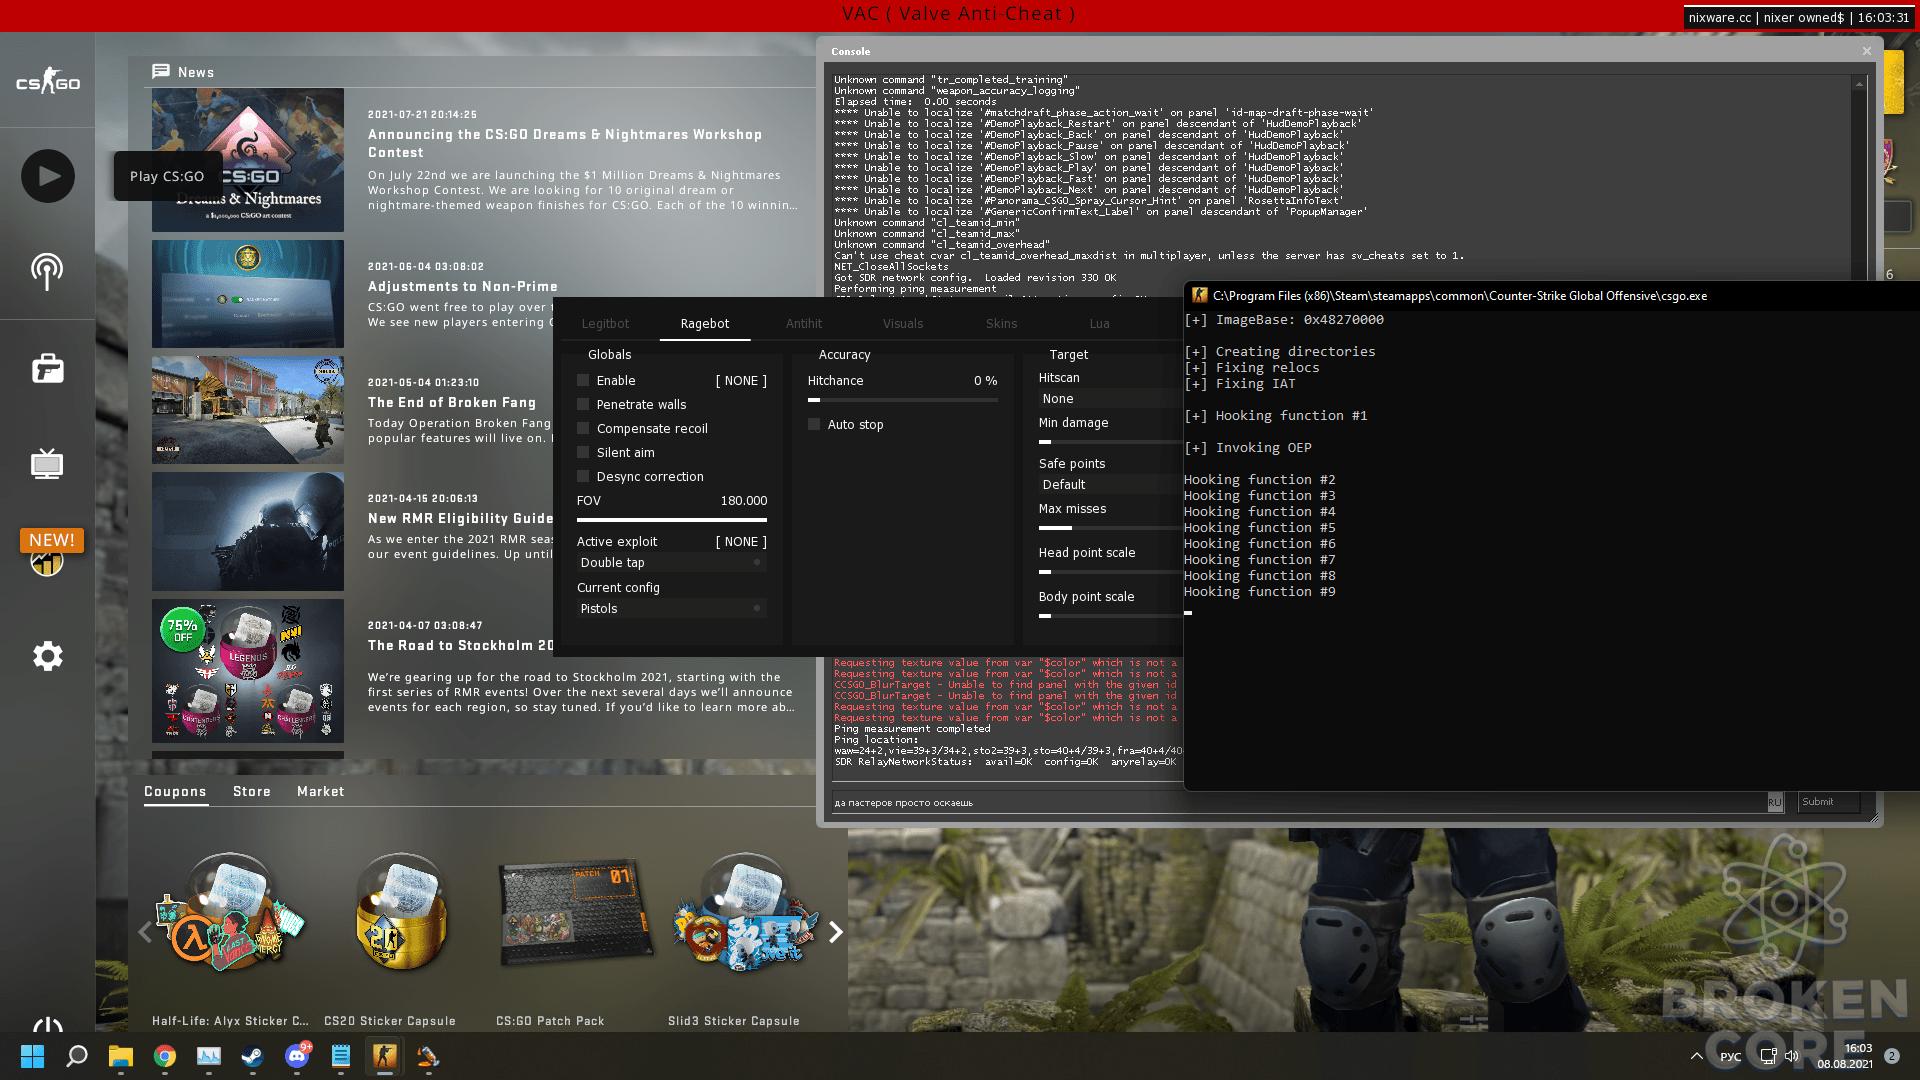Open the Dreams & Nightmares news thumbnail

click(248, 160)
